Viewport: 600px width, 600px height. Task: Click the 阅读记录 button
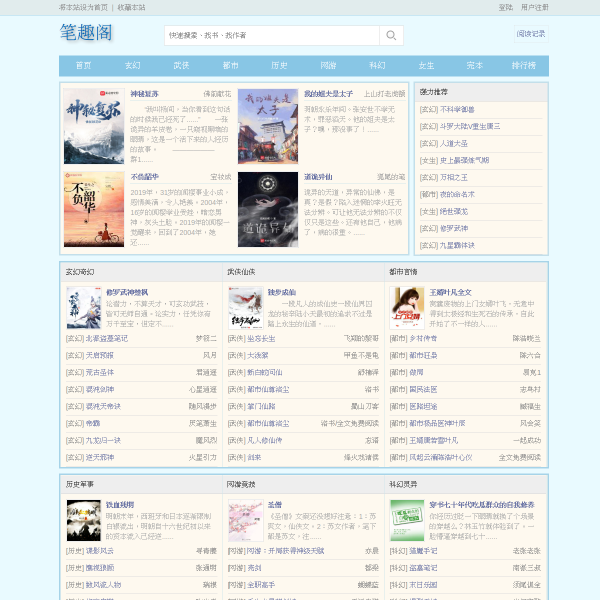tap(531, 34)
